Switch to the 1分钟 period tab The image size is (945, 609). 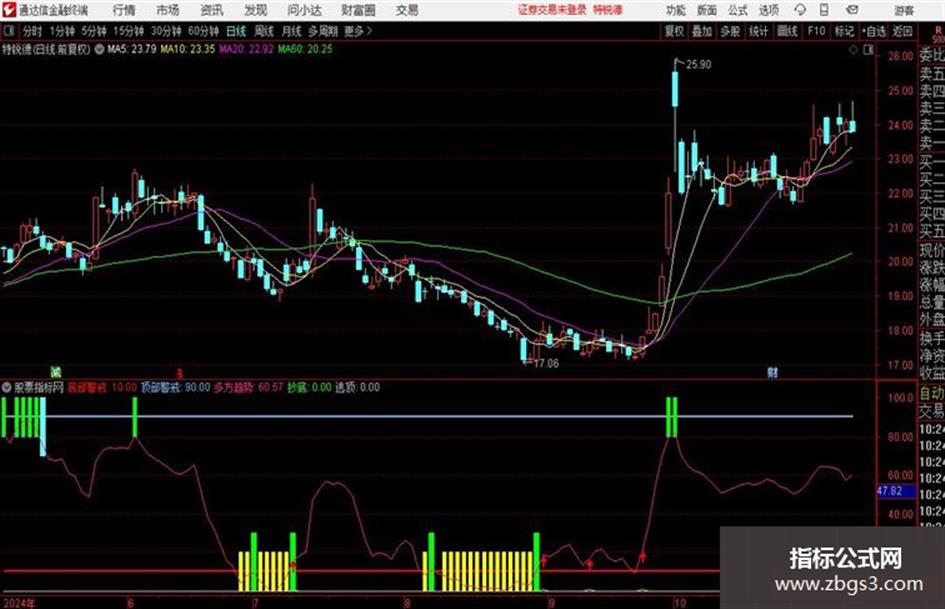coord(62,31)
